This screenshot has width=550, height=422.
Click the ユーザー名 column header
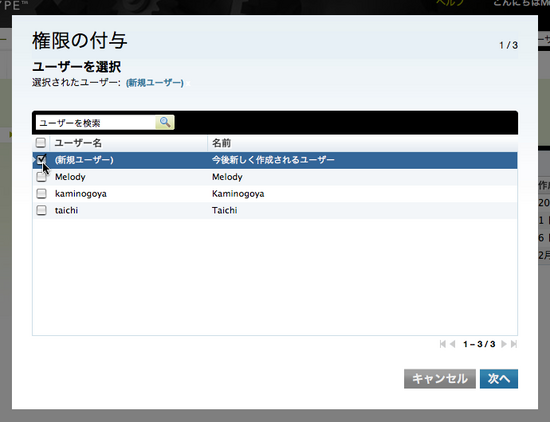(78, 143)
